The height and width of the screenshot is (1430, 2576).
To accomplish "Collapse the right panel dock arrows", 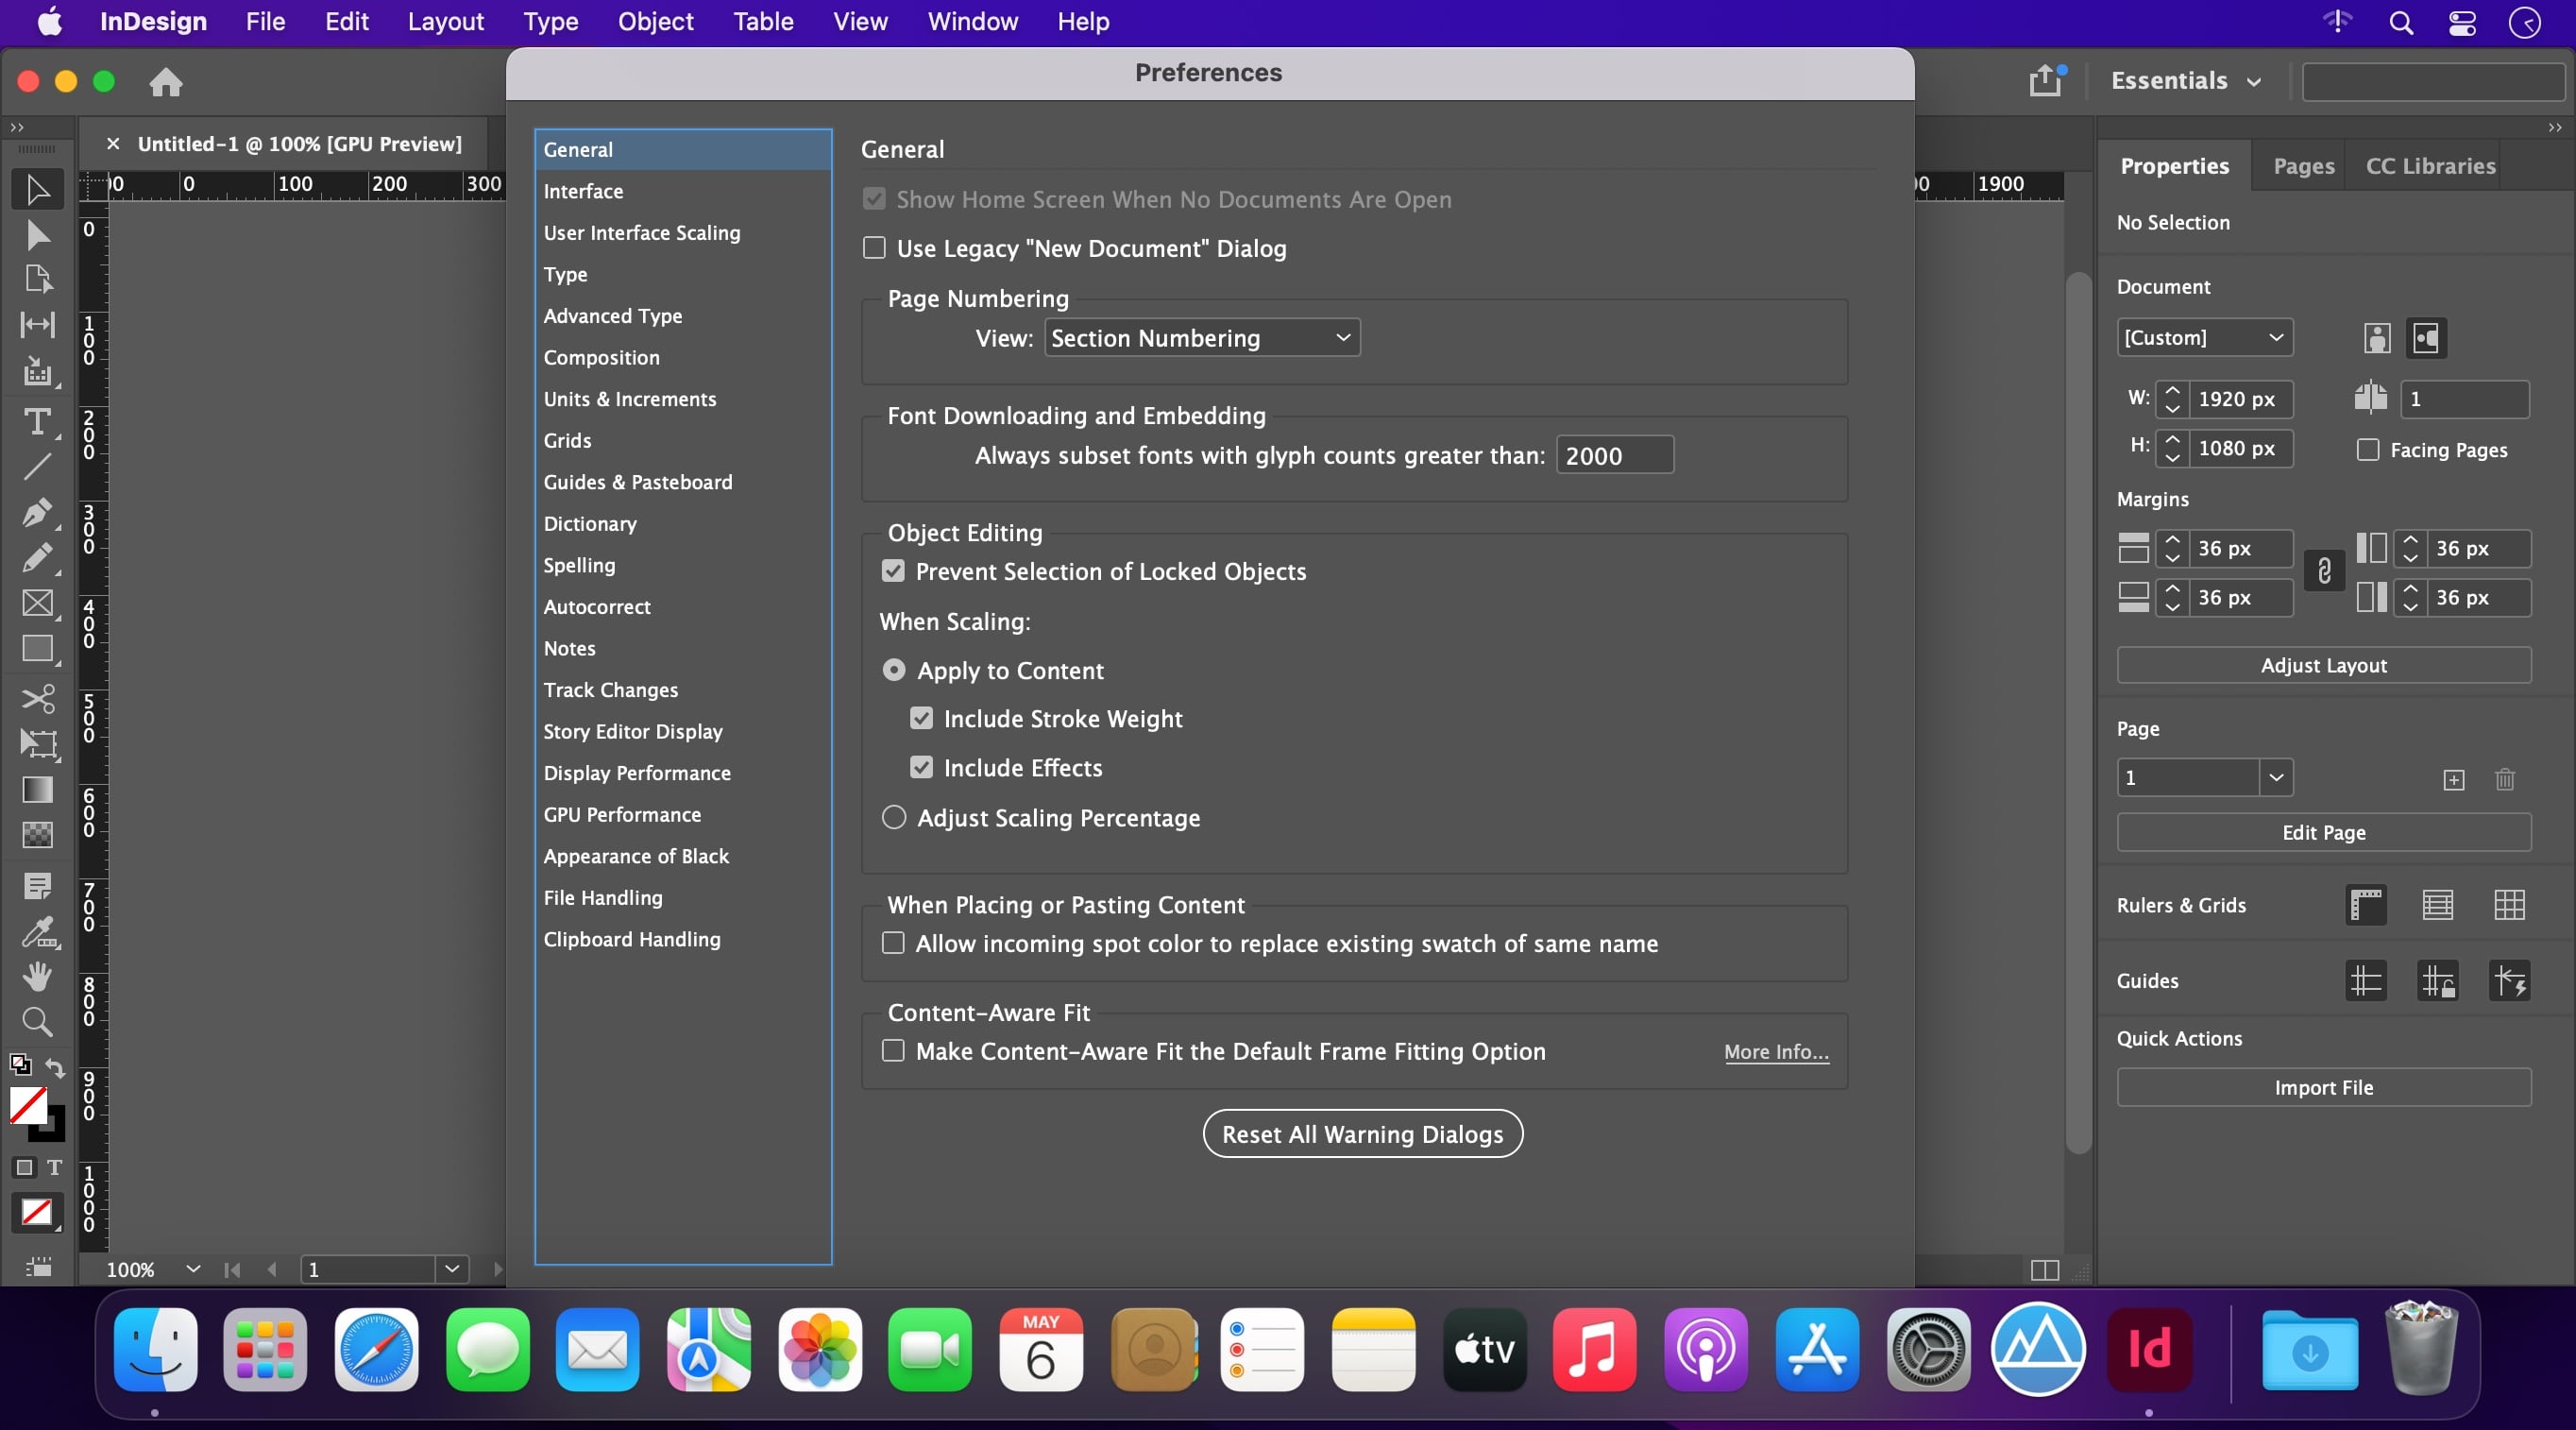I will point(2555,127).
